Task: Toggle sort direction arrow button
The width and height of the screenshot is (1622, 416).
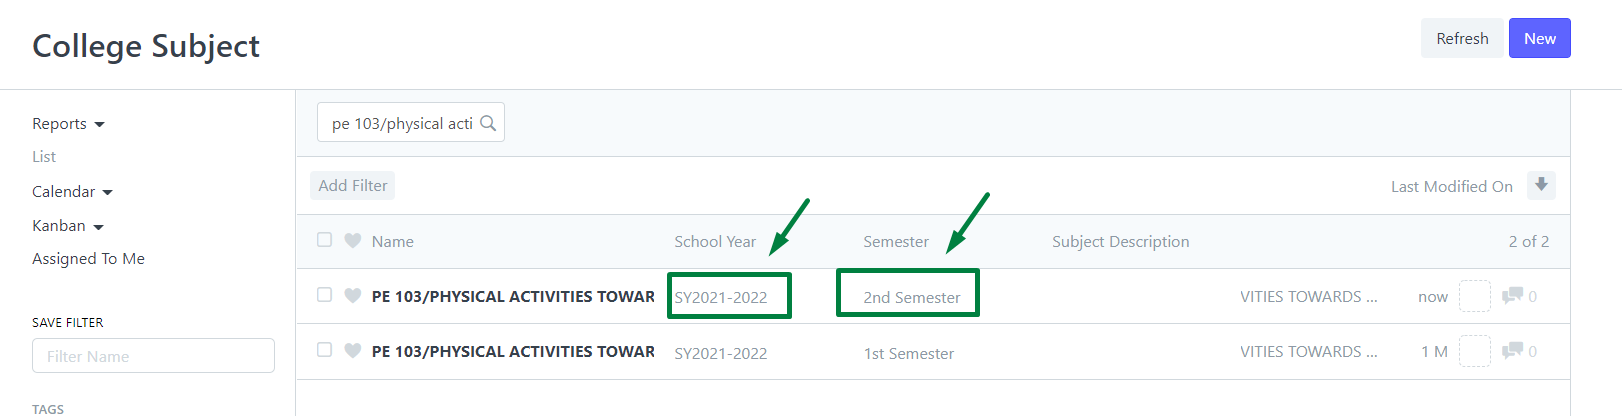Action: tap(1541, 185)
